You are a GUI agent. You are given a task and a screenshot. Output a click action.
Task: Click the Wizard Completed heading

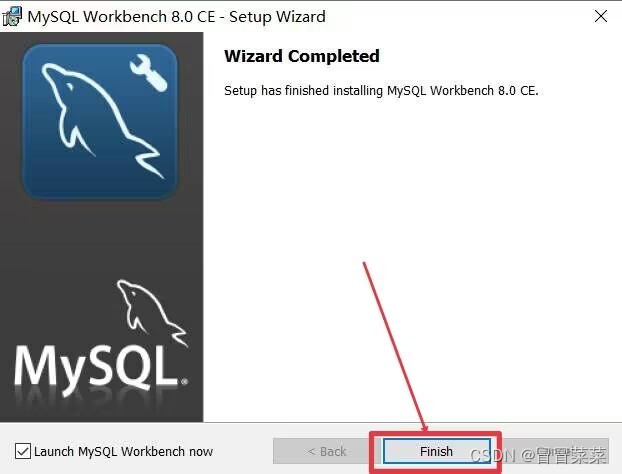[x=302, y=56]
